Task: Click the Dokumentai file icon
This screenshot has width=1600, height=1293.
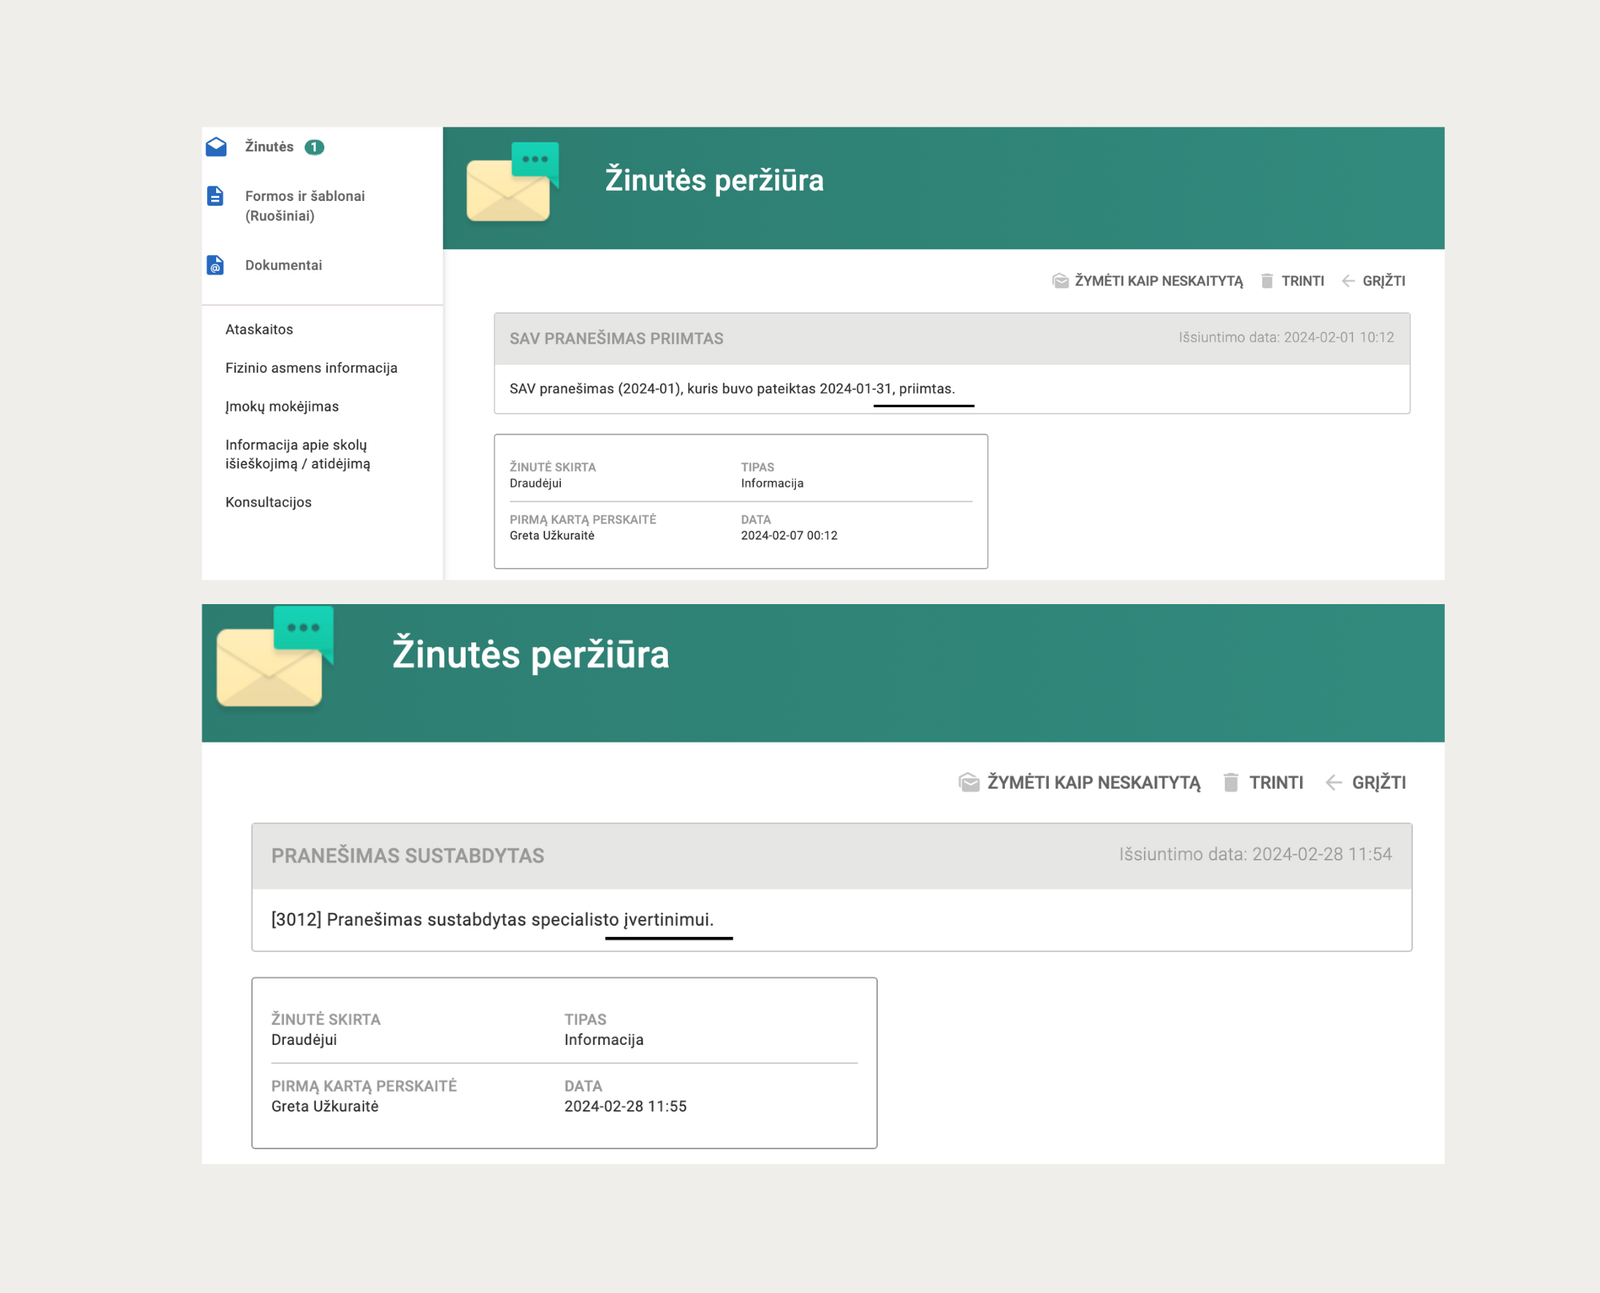Action: pyautogui.click(x=215, y=265)
